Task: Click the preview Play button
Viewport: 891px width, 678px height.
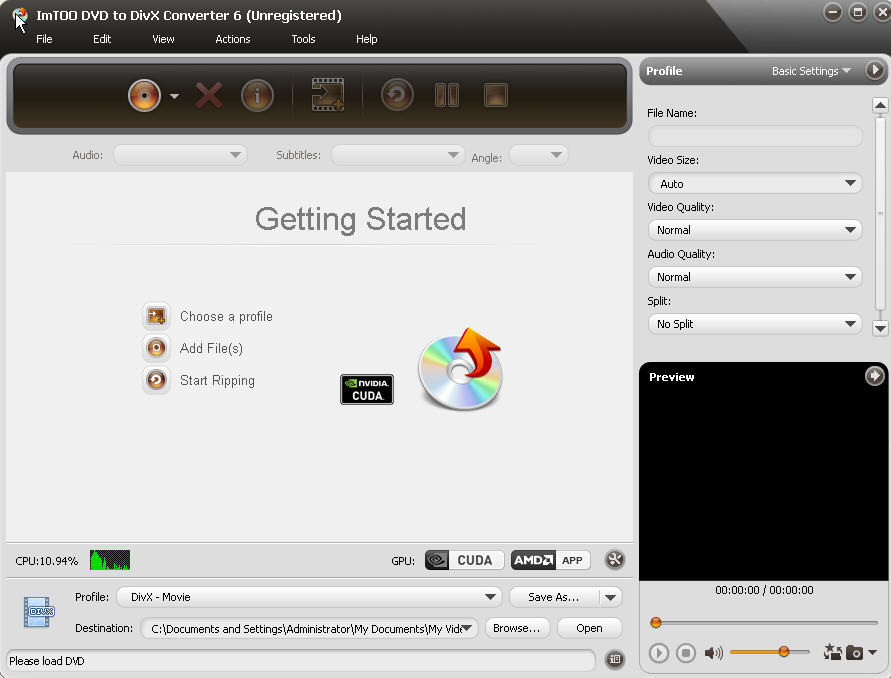Action: pos(659,653)
